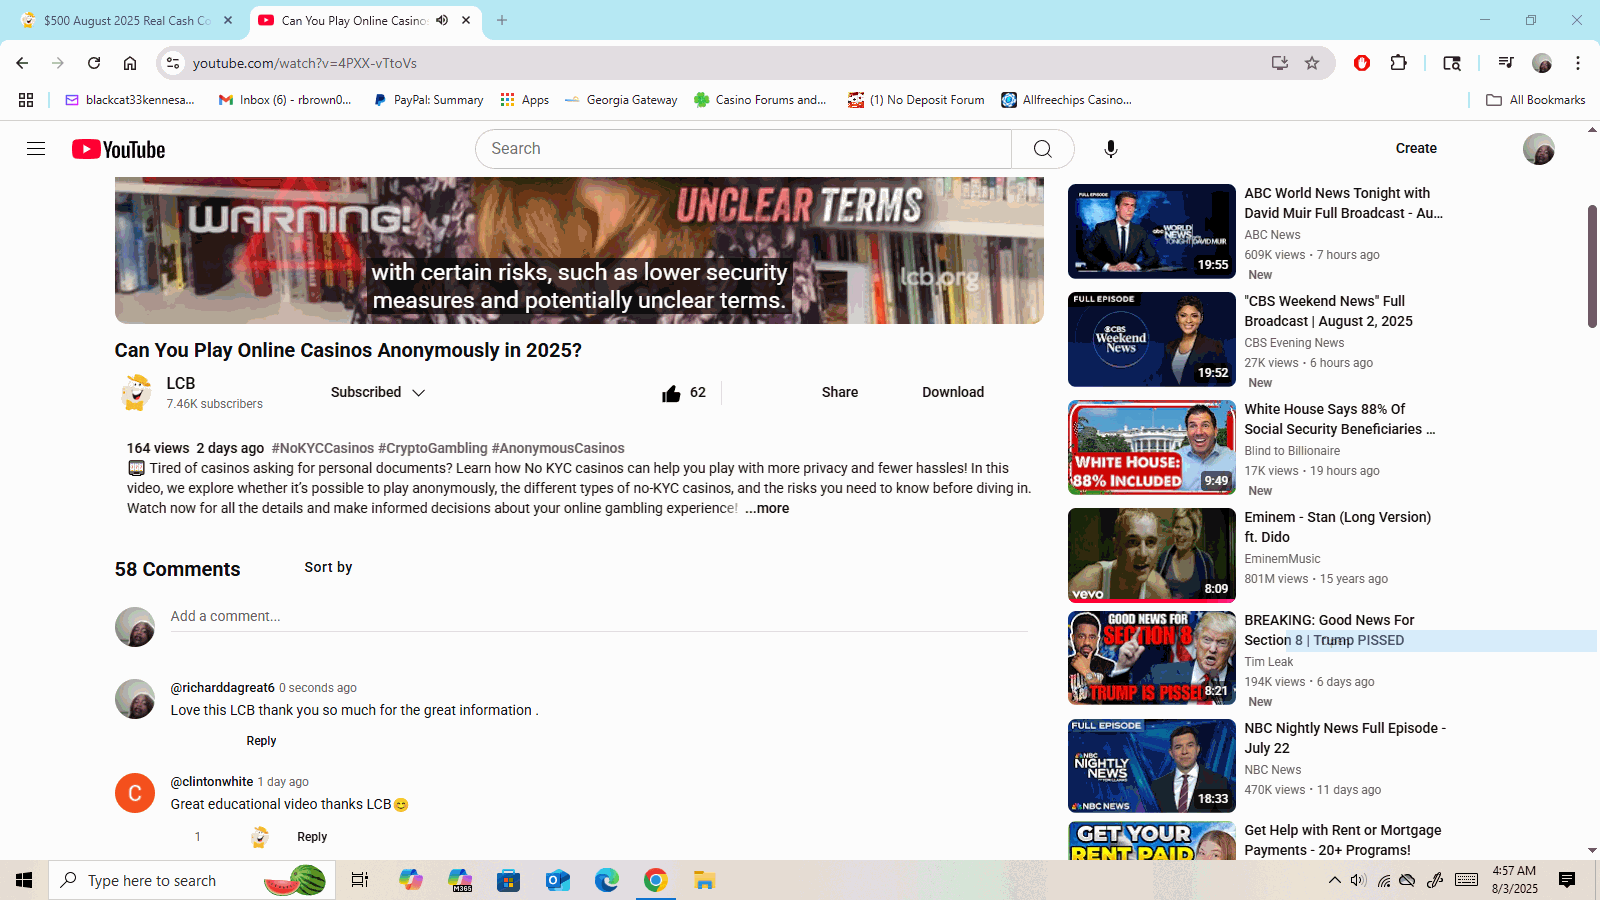Open the PayPal: Summary bookmark
1600x900 pixels.
tap(428, 100)
